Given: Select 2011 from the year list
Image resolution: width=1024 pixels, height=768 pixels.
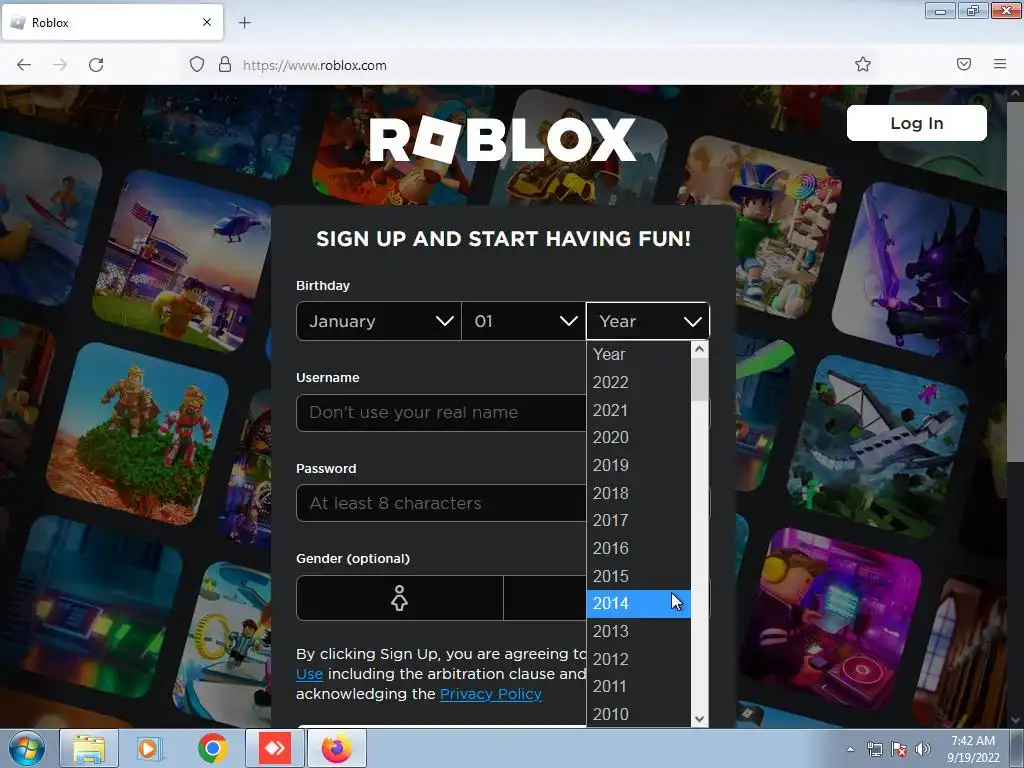Looking at the screenshot, I should pyautogui.click(x=639, y=686).
